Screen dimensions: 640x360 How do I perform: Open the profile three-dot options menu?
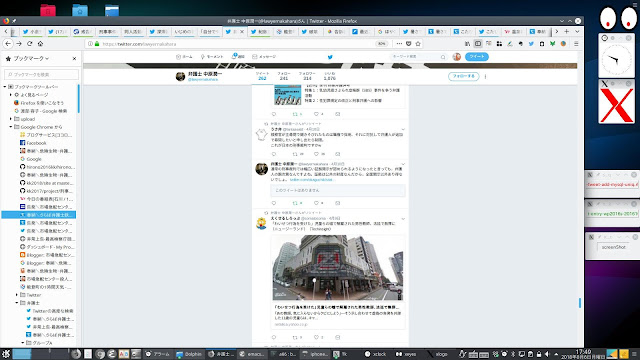point(485,76)
